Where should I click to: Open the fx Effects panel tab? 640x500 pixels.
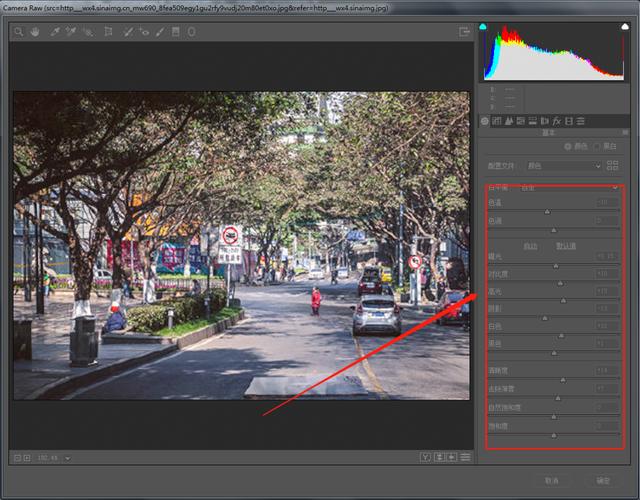tap(558, 121)
